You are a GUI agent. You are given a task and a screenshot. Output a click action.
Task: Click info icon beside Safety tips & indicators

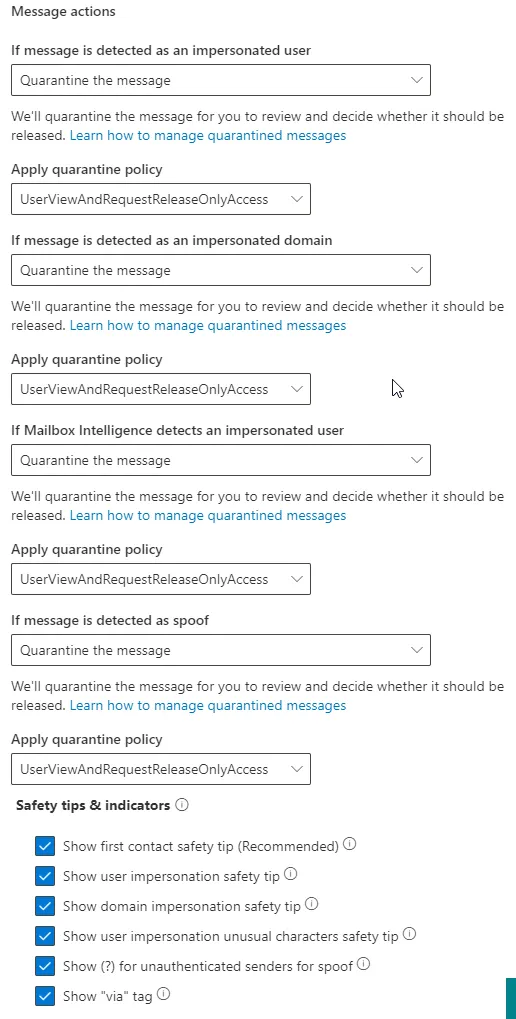click(182, 805)
